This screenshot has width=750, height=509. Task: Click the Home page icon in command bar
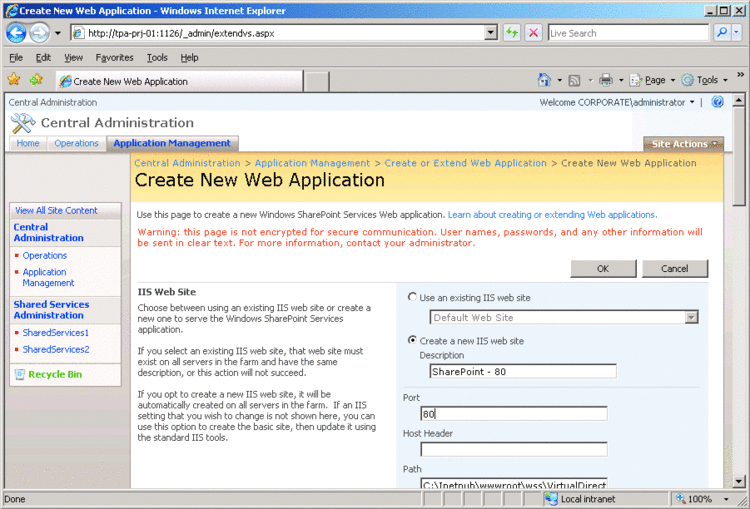click(544, 80)
